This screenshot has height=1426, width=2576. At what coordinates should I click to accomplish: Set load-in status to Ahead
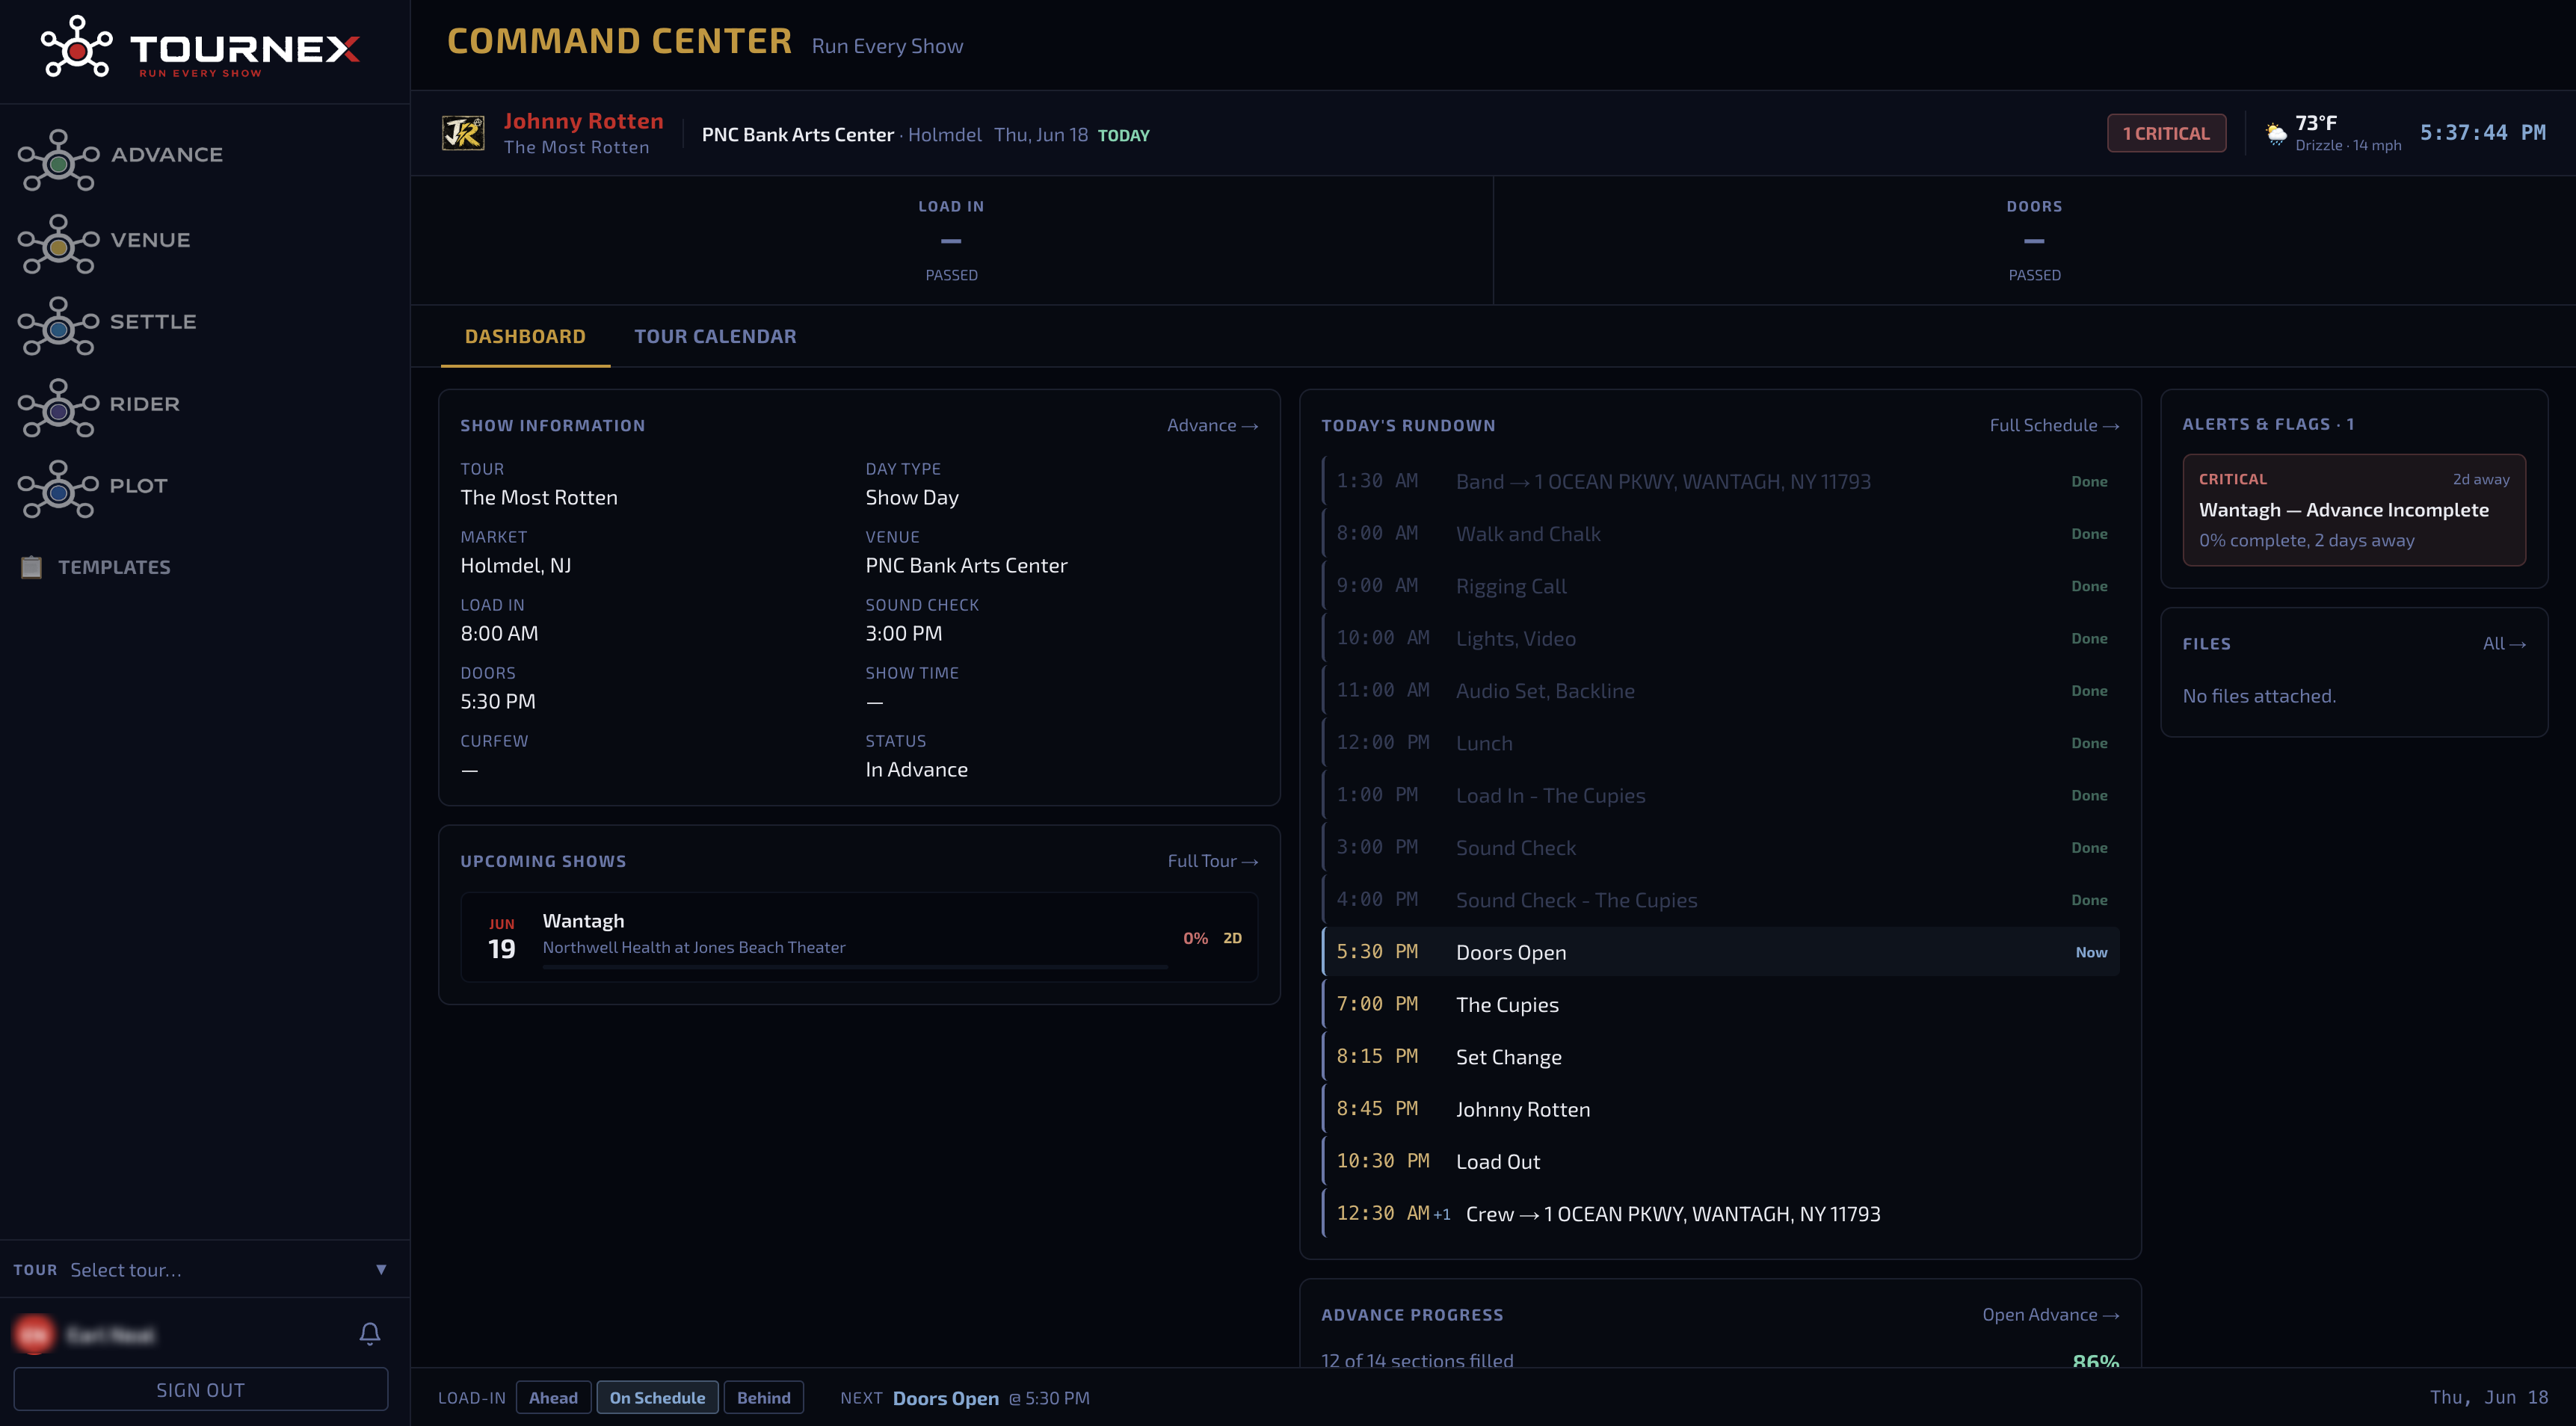click(553, 1398)
